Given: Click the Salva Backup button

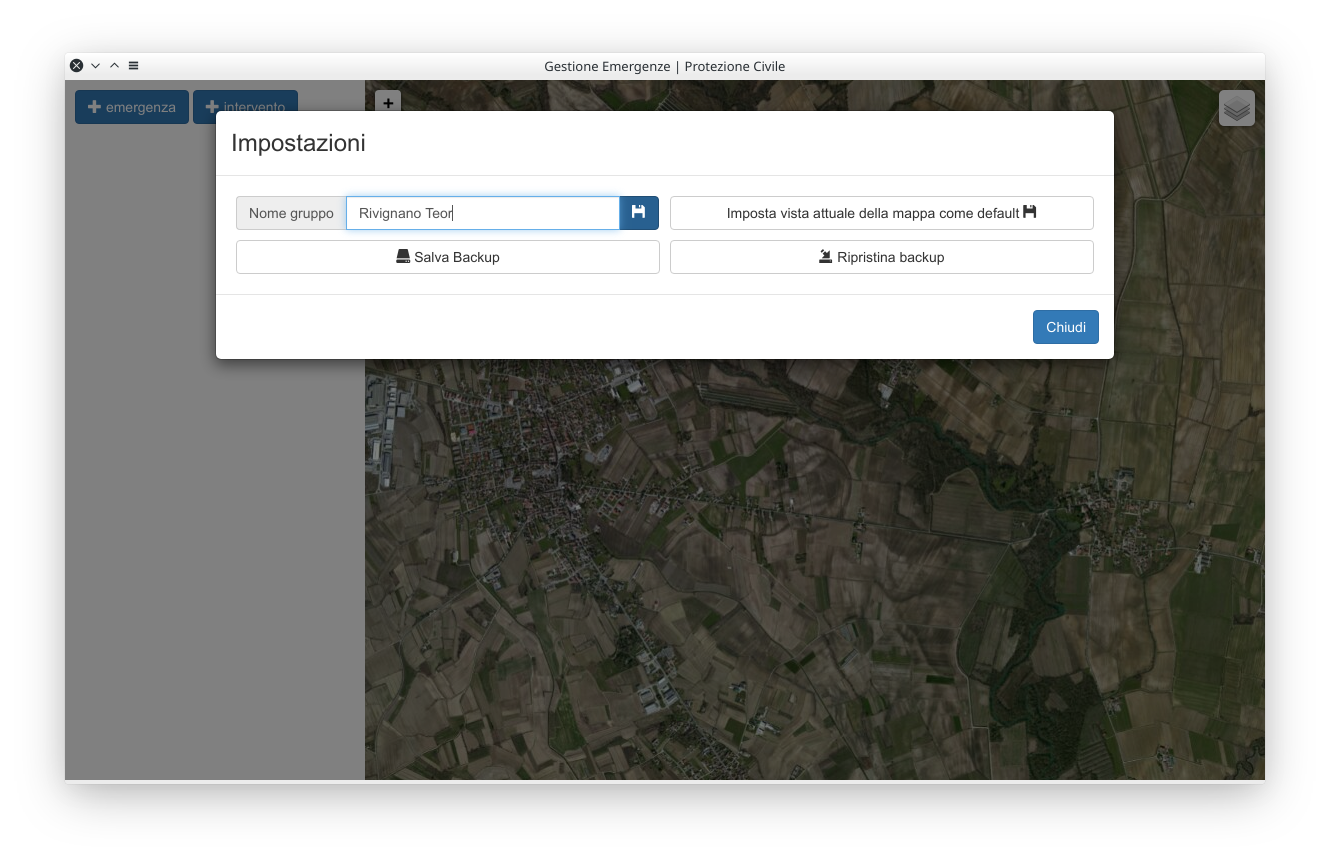Looking at the screenshot, I should (448, 257).
